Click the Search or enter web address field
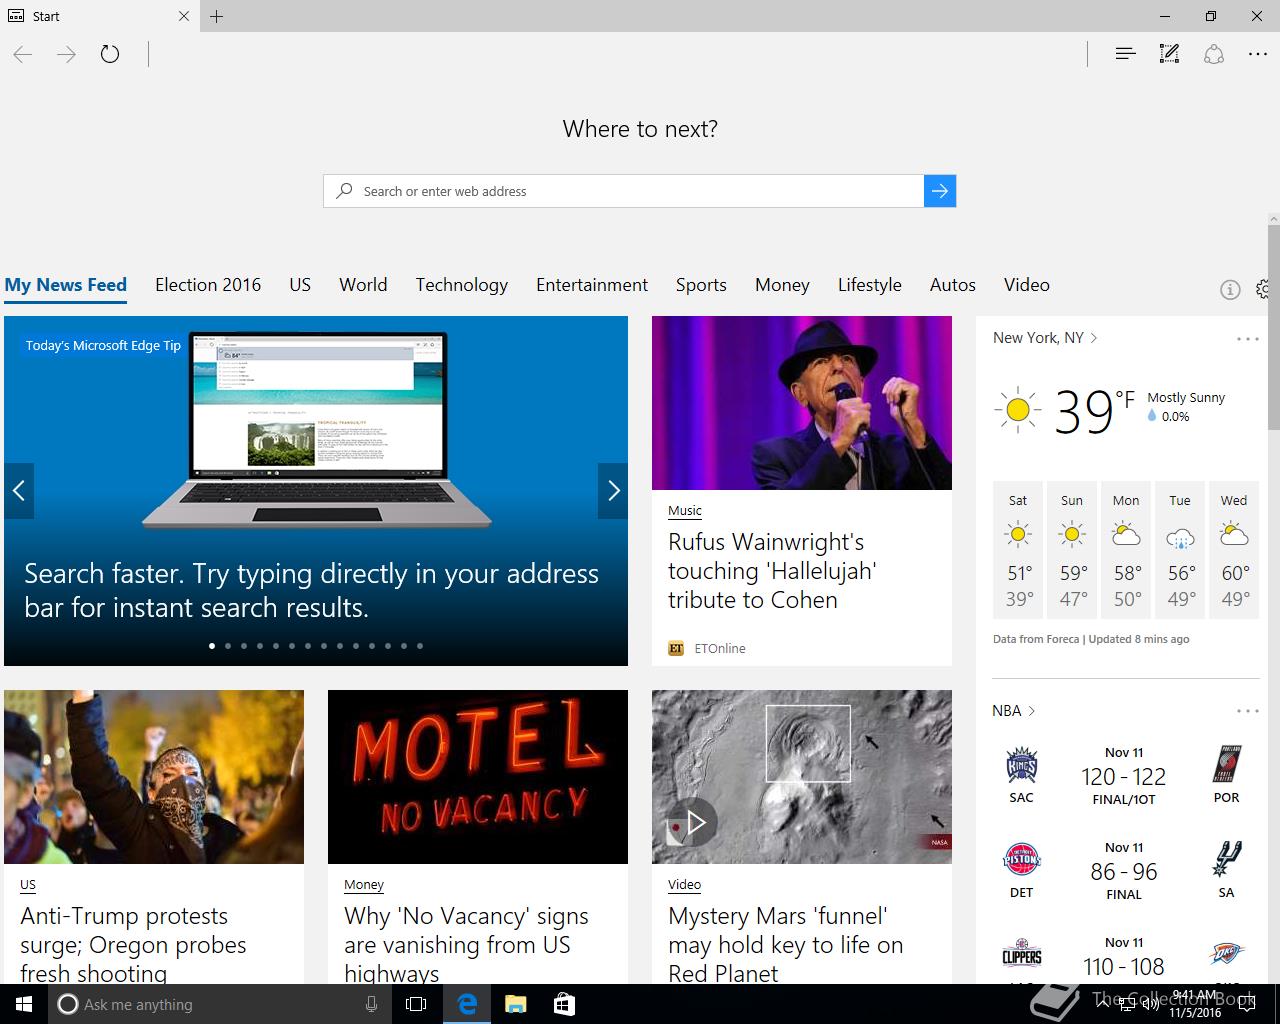This screenshot has height=1024, width=1280. point(630,191)
